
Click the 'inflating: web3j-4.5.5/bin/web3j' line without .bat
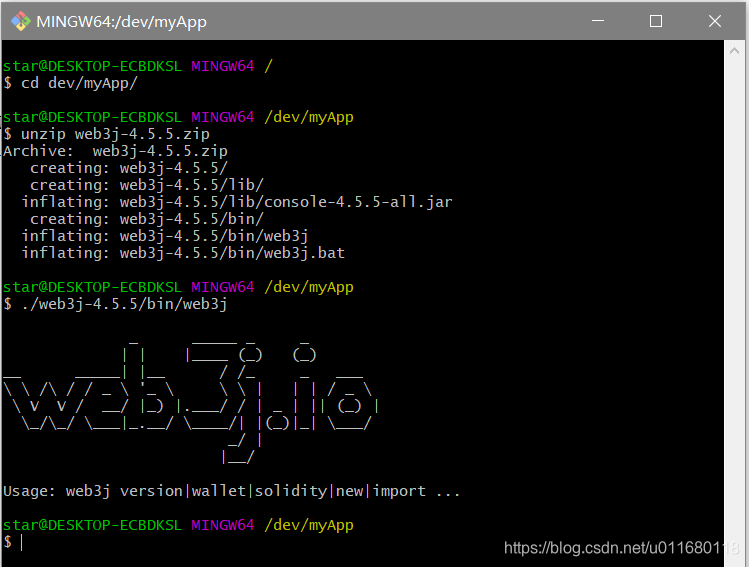(x=165, y=236)
